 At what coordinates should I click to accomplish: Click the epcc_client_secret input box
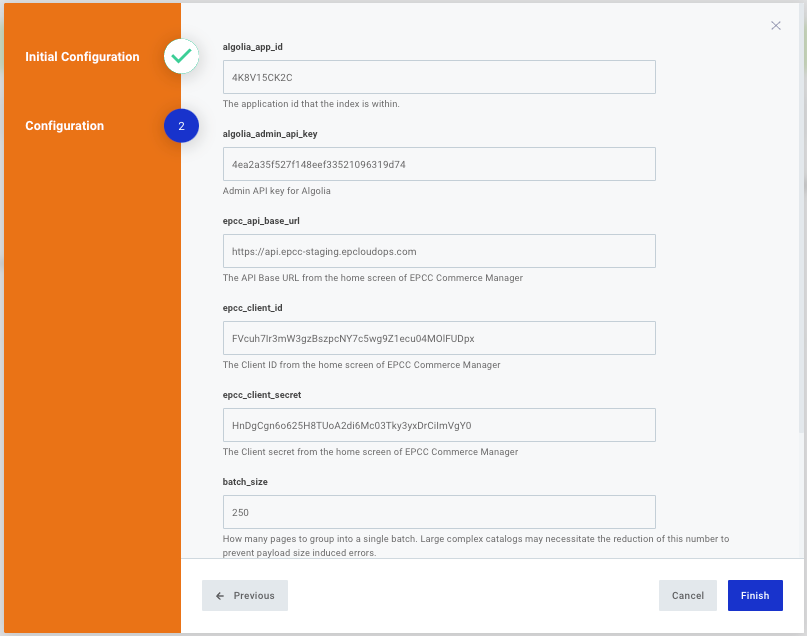pos(438,425)
